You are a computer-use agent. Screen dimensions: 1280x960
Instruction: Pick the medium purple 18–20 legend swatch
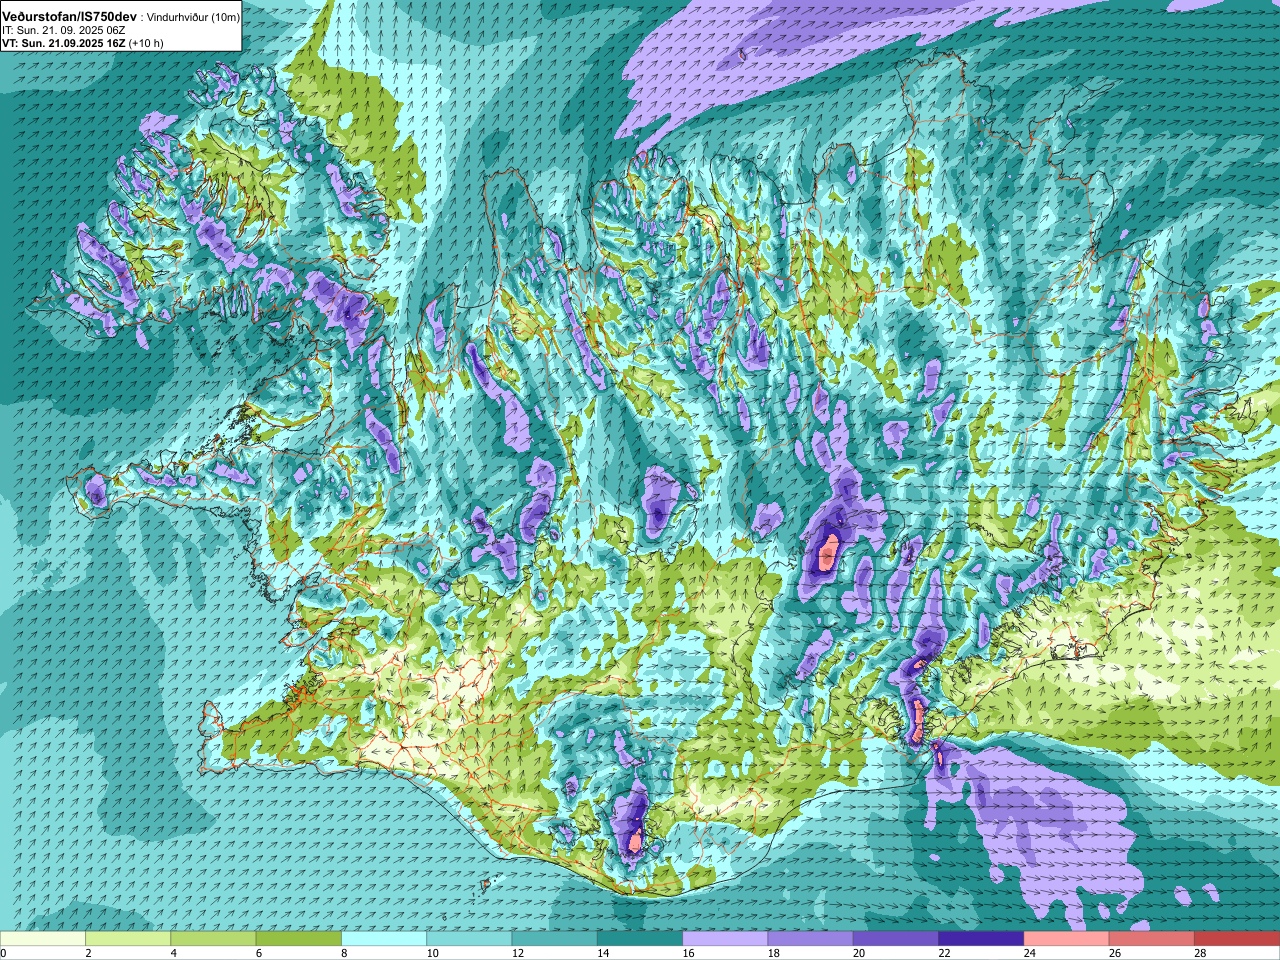tap(811, 938)
